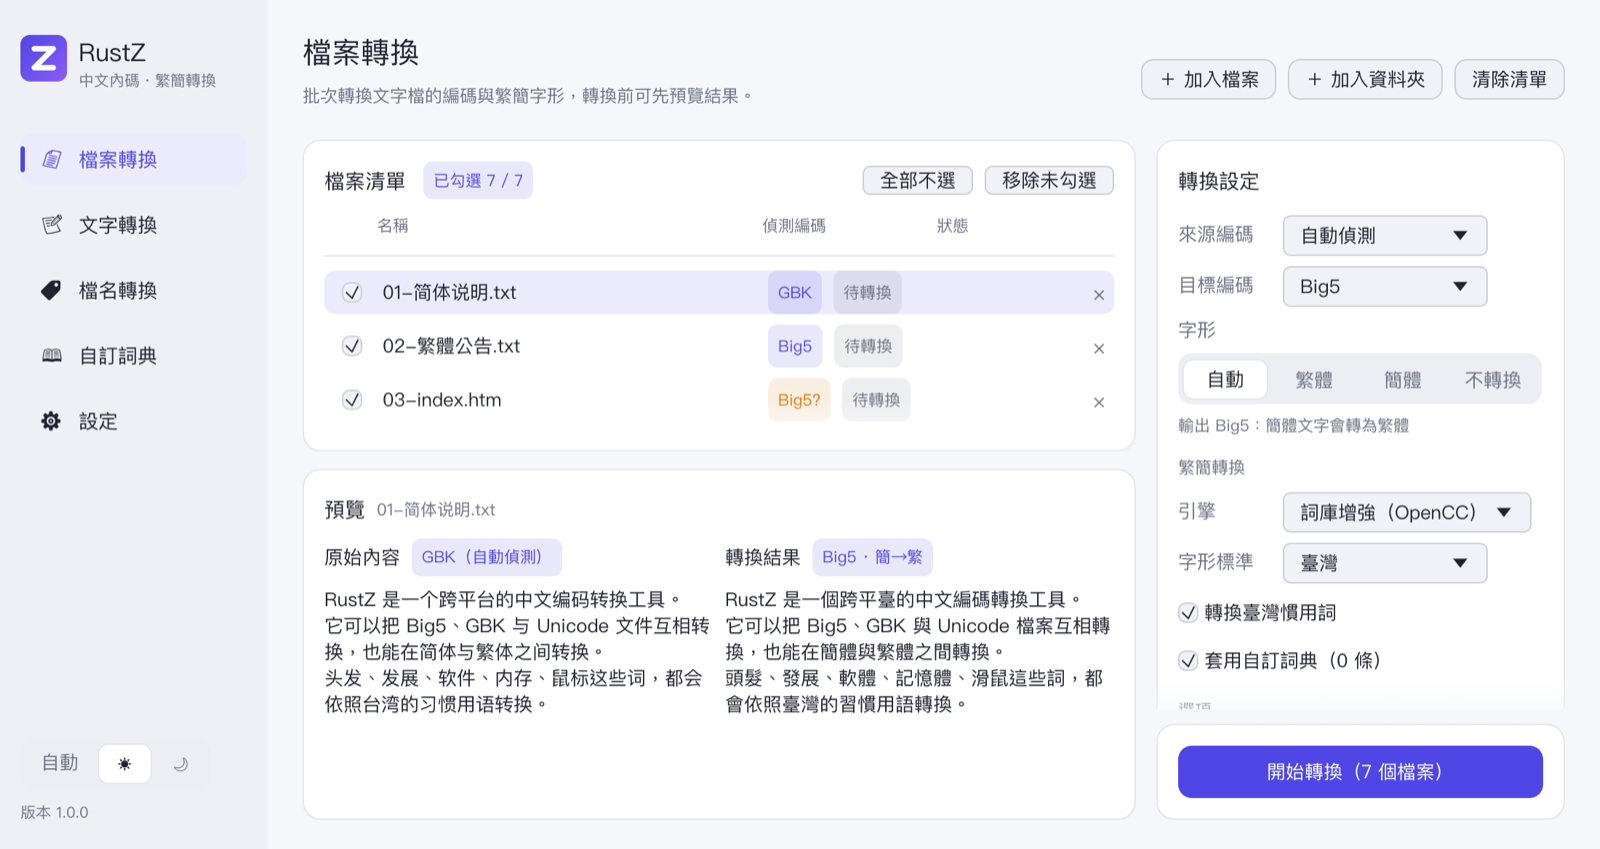Click the GBK (自動偵測) source badge
The image size is (1600, 849).
pyautogui.click(x=486, y=557)
